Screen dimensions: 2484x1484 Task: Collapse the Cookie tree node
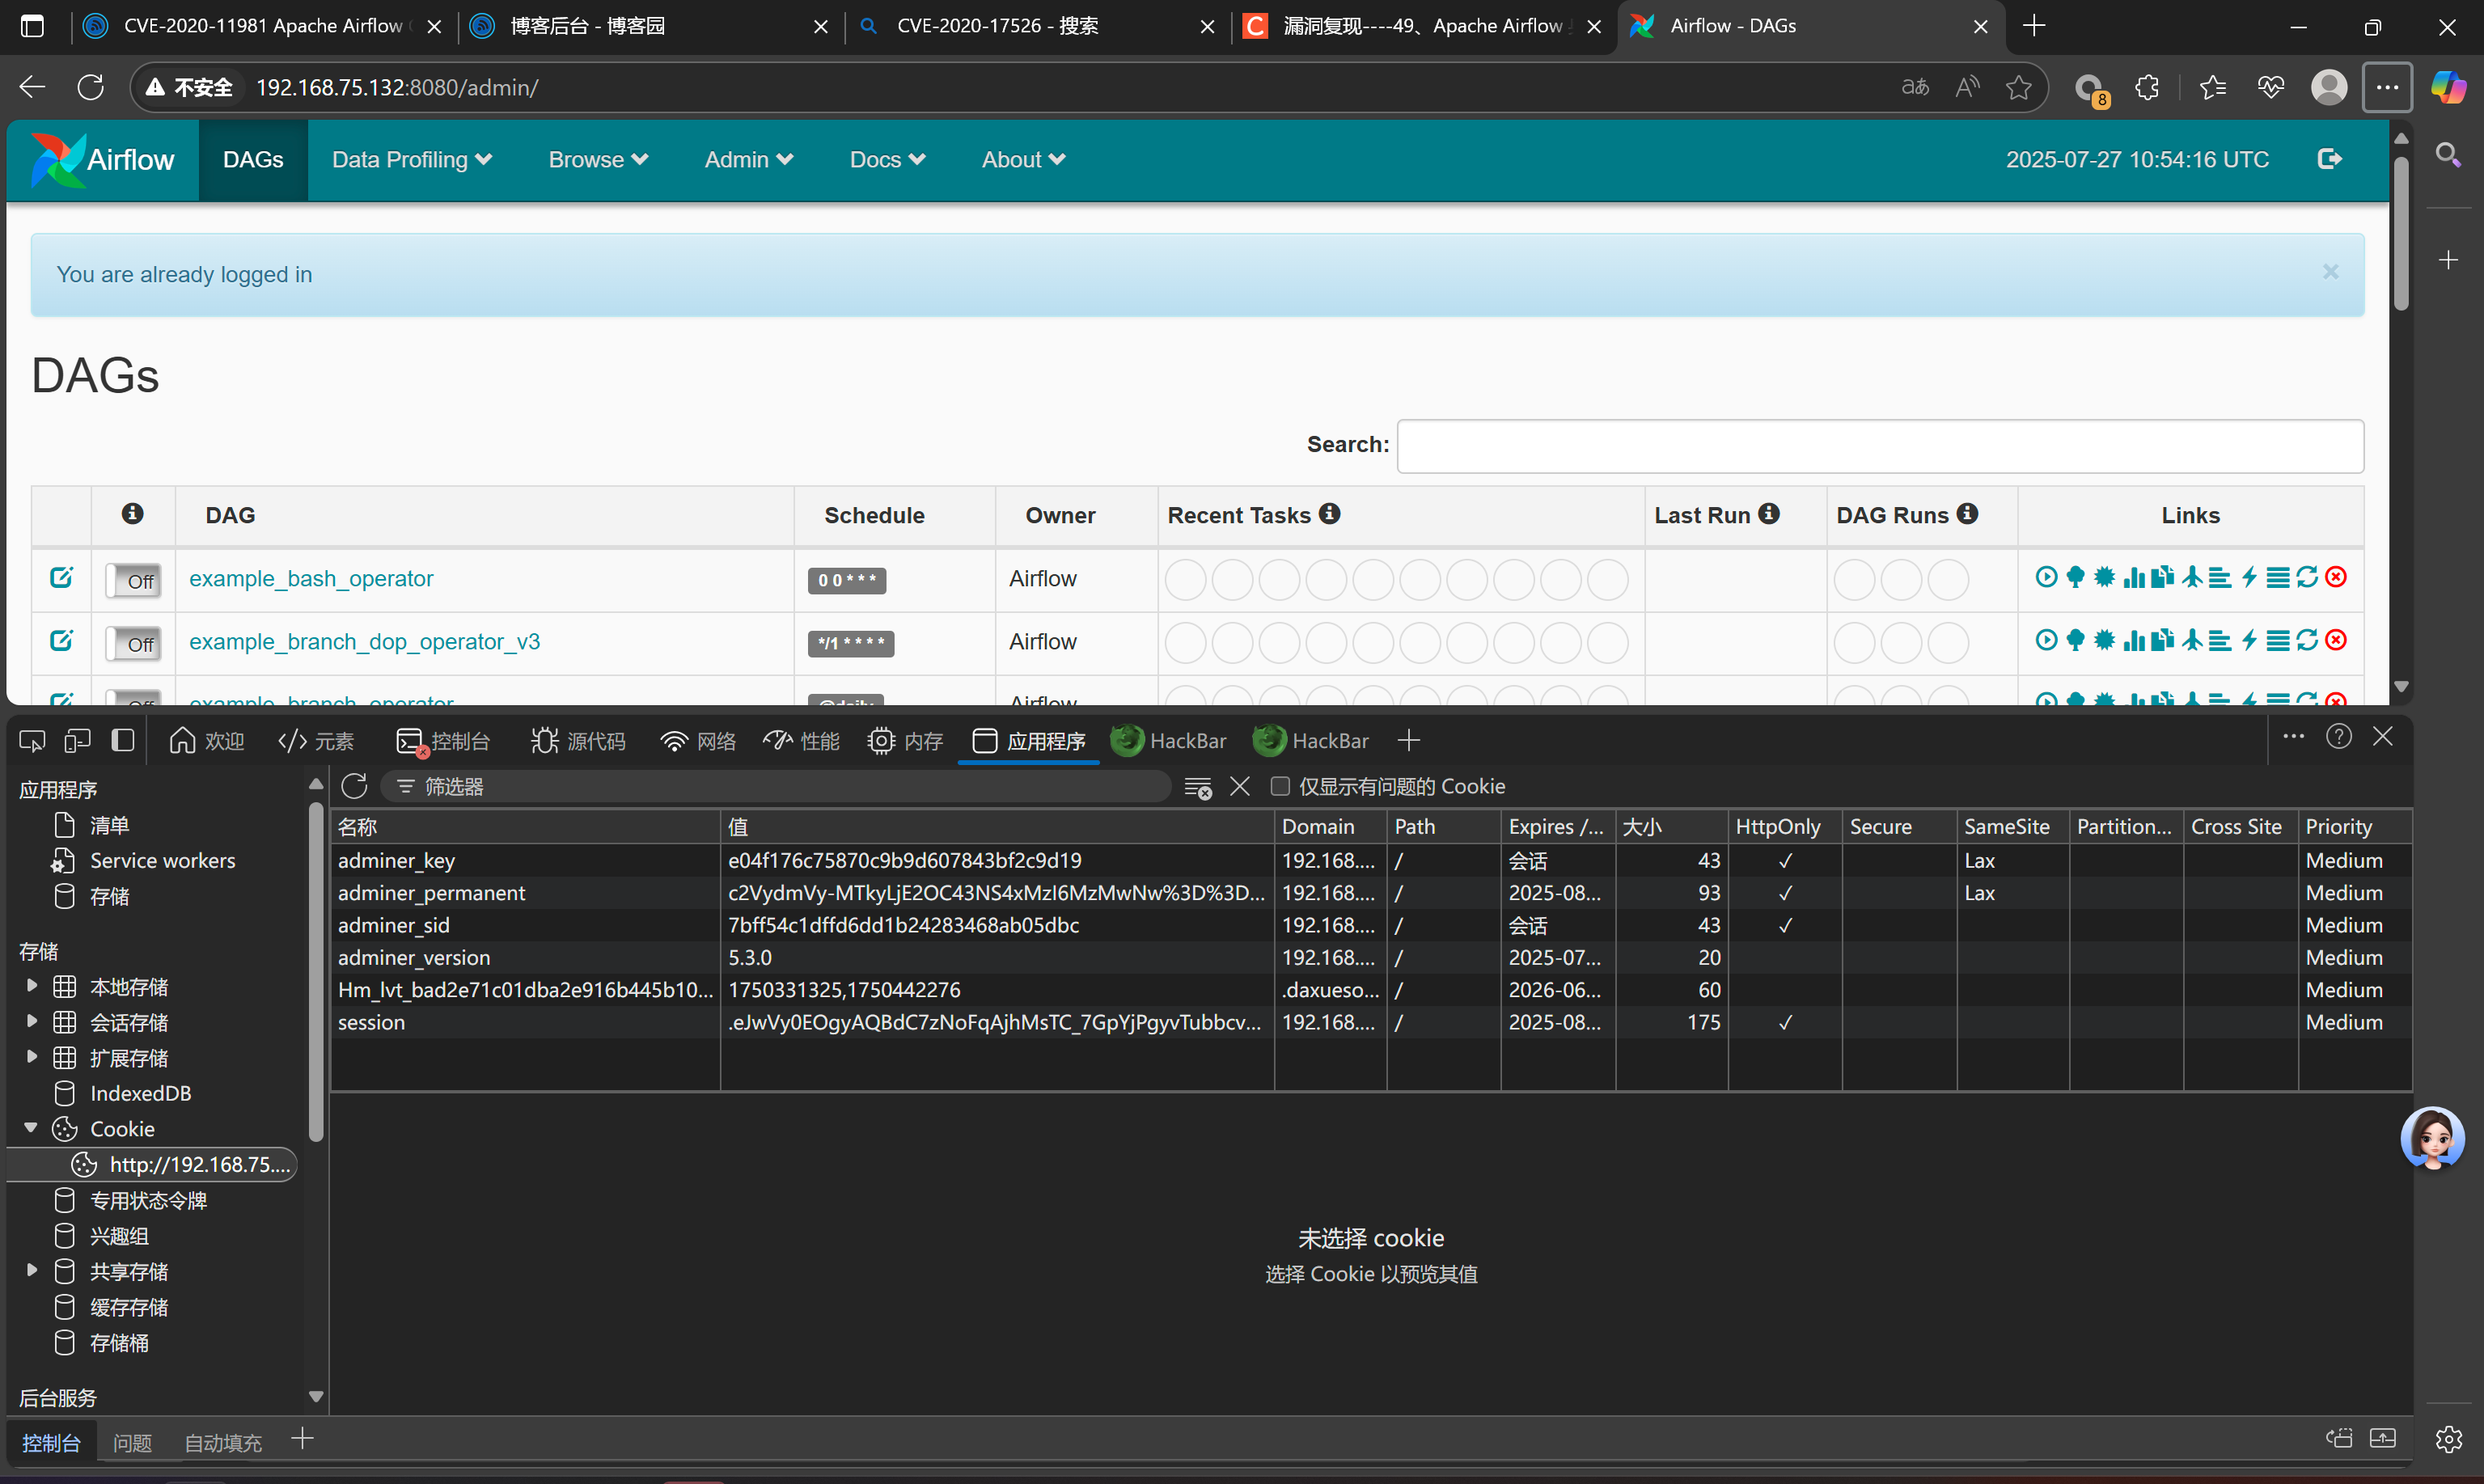pyautogui.click(x=31, y=1128)
